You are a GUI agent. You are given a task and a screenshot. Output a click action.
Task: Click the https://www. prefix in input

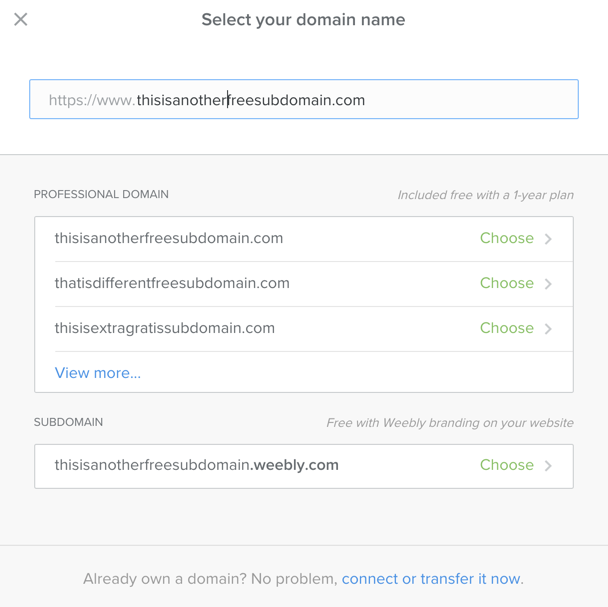click(x=91, y=100)
